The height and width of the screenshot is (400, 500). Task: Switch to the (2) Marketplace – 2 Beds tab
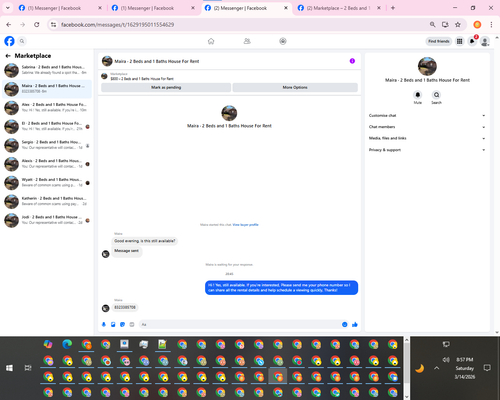(338, 8)
